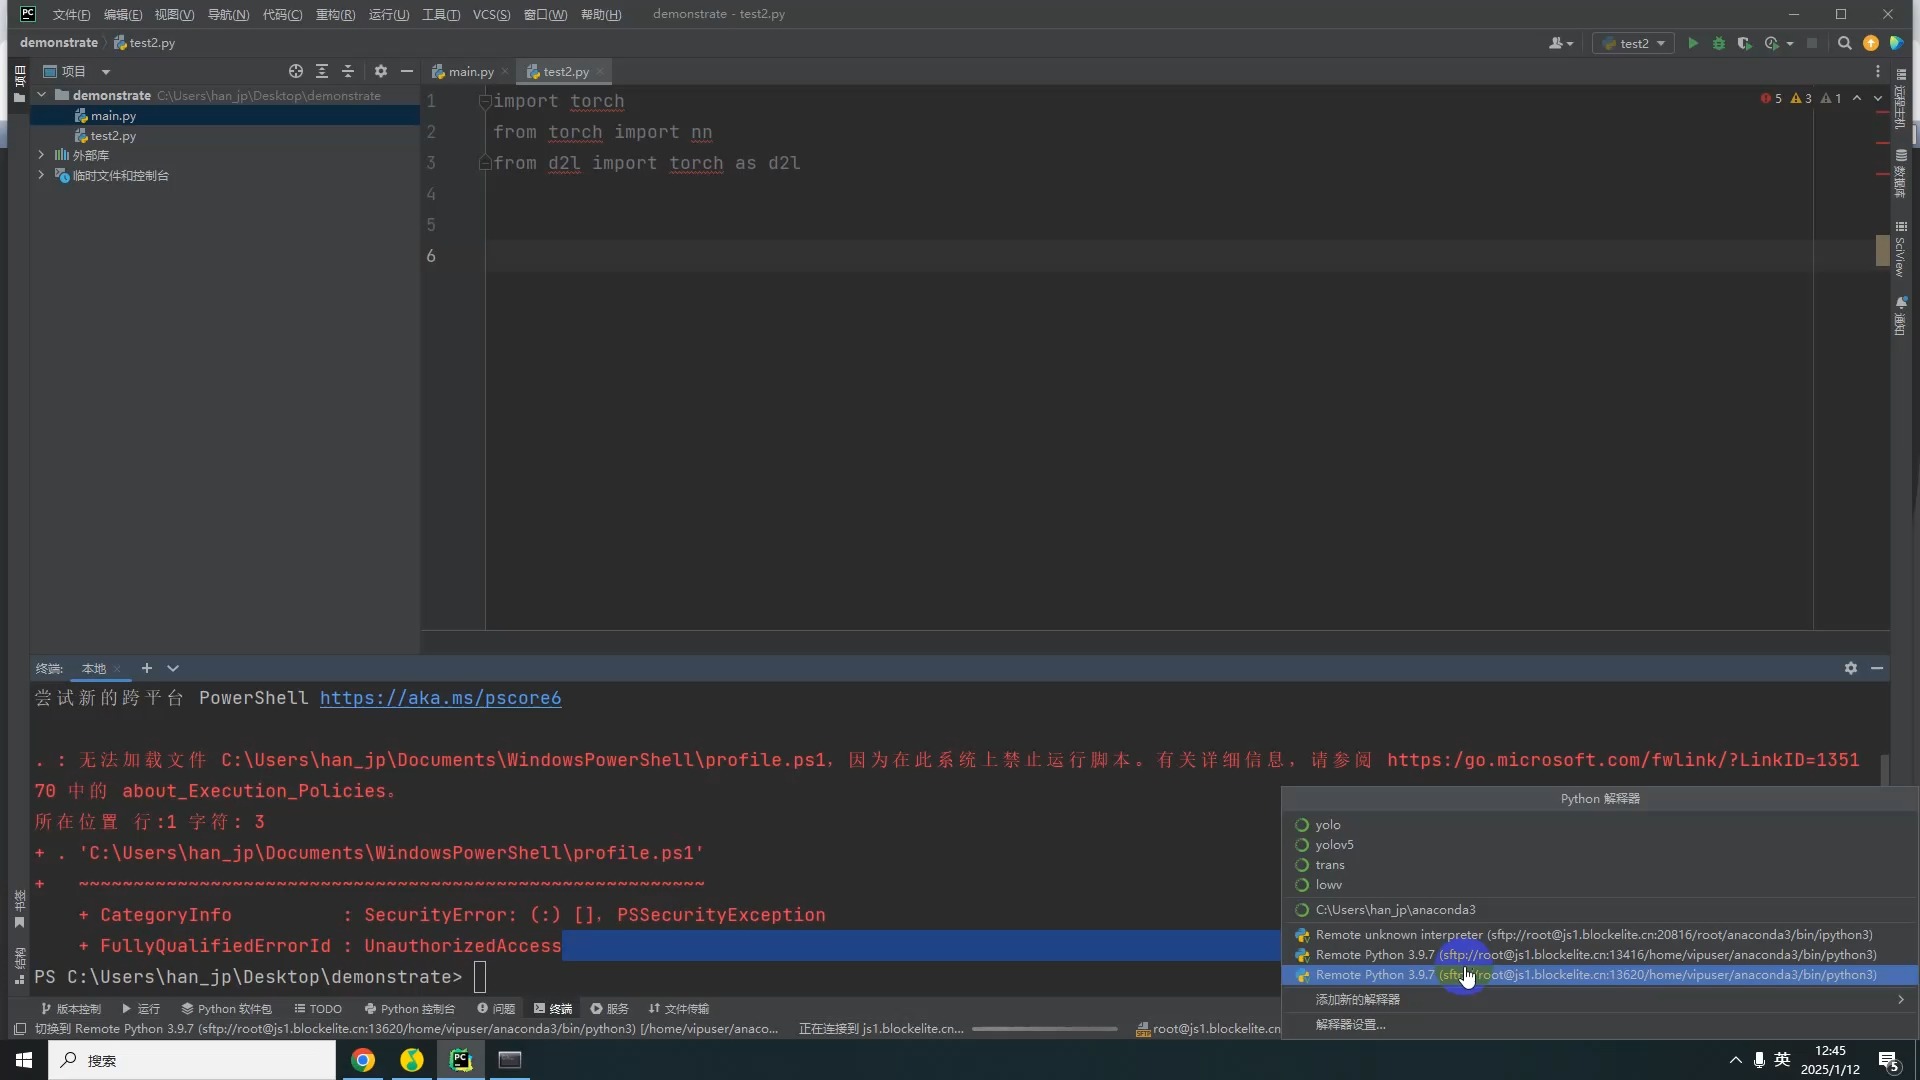This screenshot has height=1080, width=1920.
Task: Select the yolov5 interpreter option
Action: [x=1334, y=845]
